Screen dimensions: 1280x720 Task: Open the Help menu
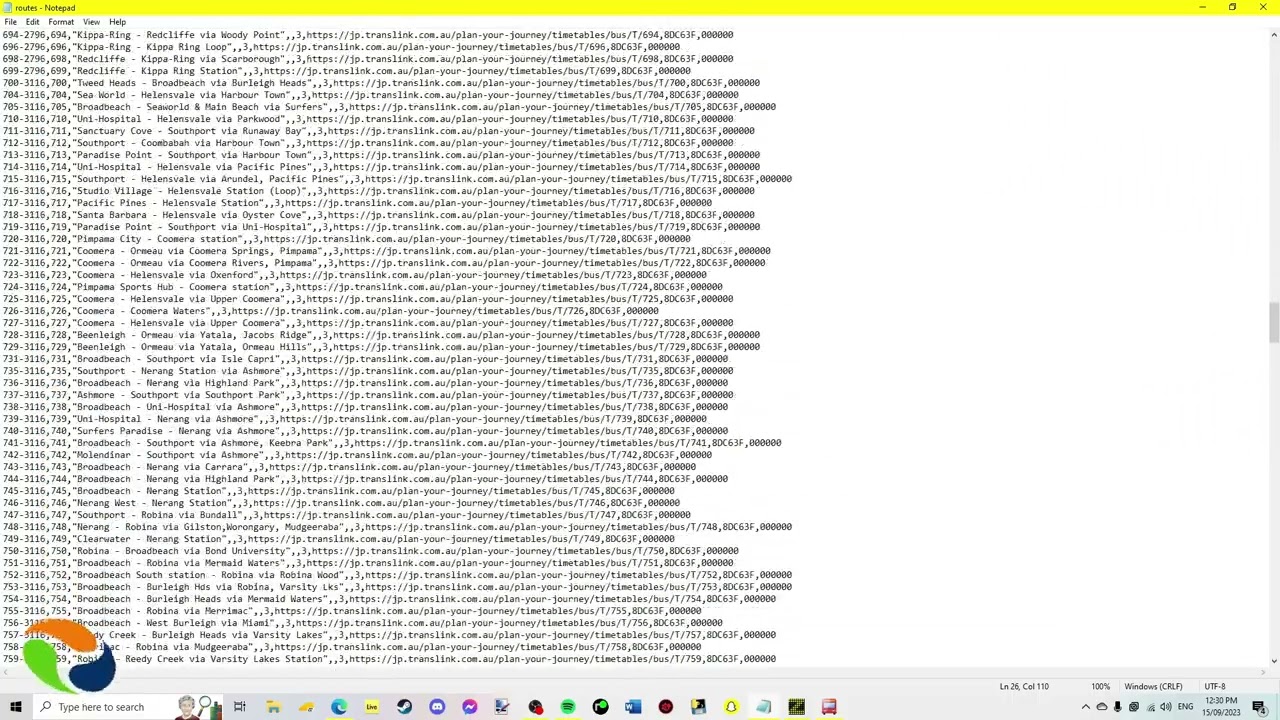pos(117,22)
